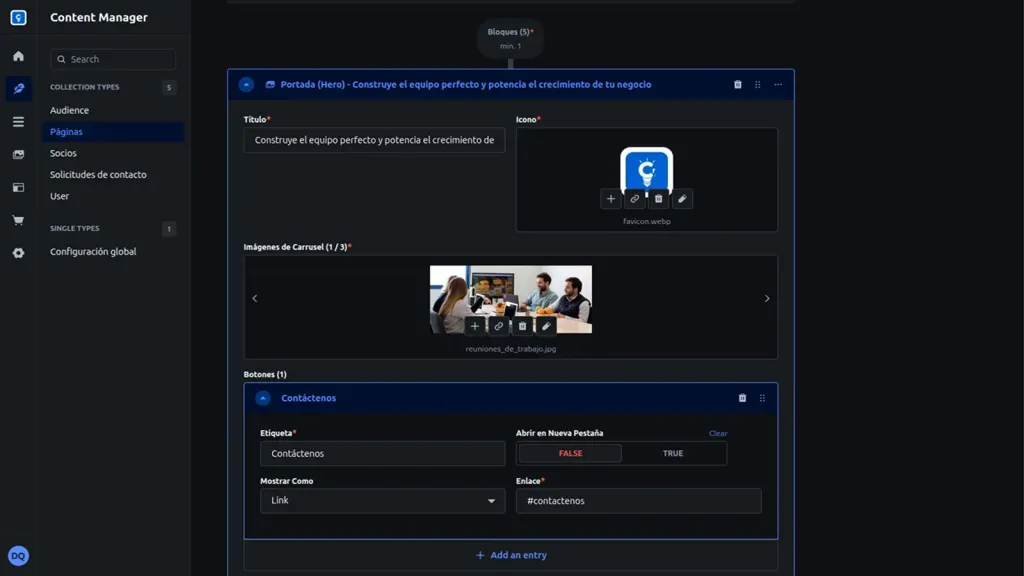Edit the favicon.webp icon asset
1024x576 pixels.
682,199
